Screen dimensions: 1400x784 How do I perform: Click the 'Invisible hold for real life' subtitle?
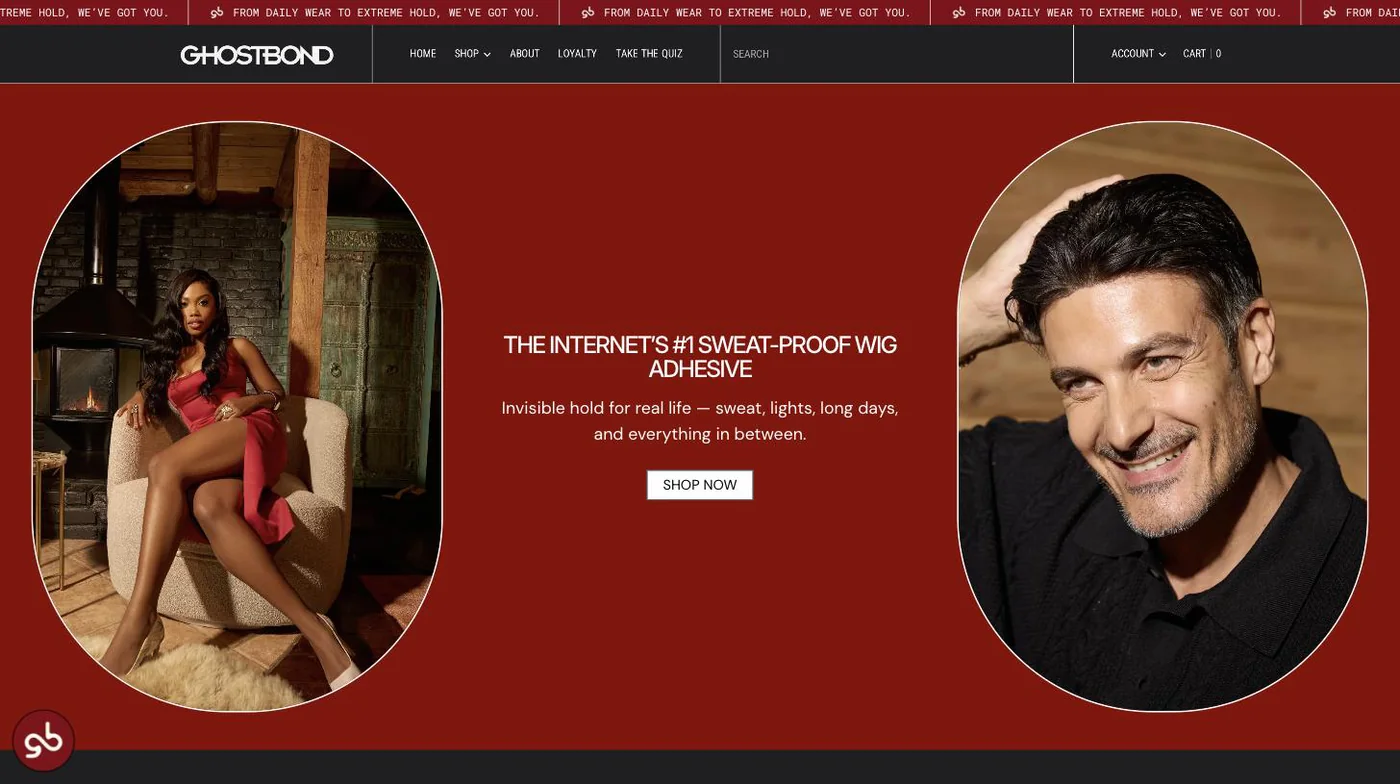point(700,421)
